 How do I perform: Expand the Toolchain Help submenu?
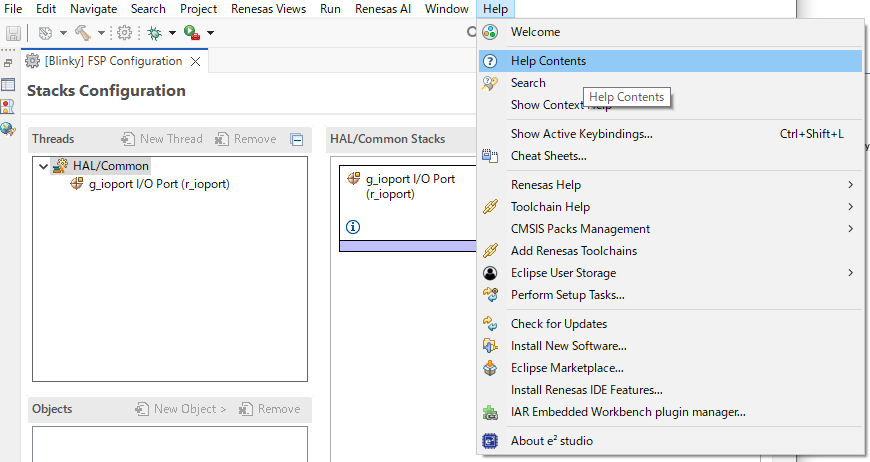(670, 207)
